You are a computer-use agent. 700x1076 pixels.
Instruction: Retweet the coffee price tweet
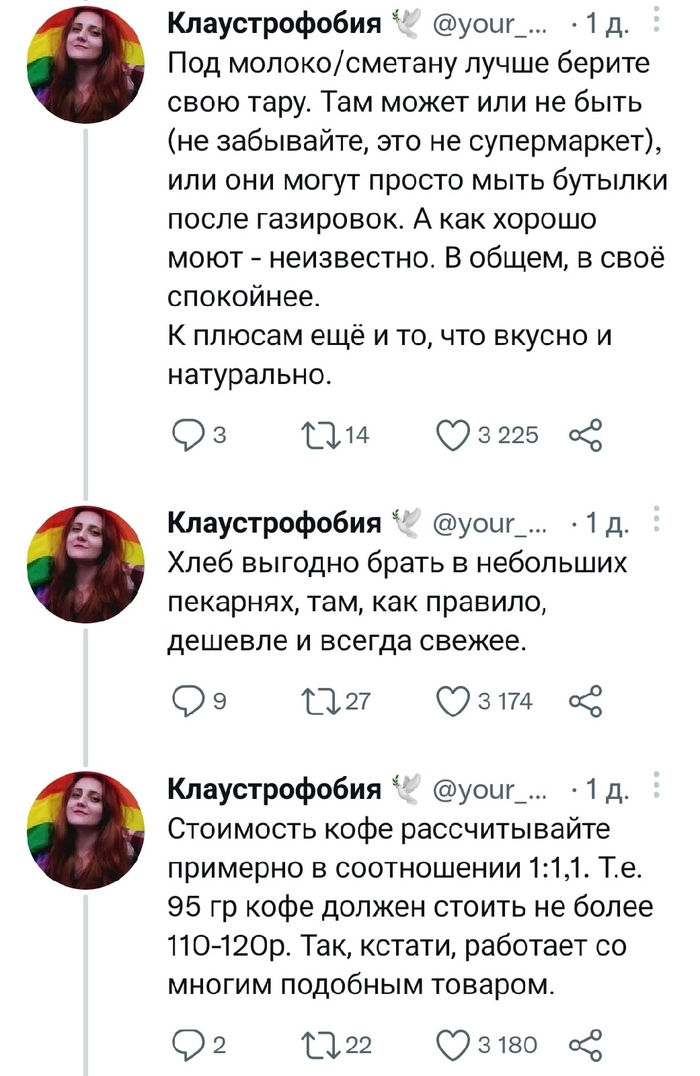click(x=320, y=1044)
